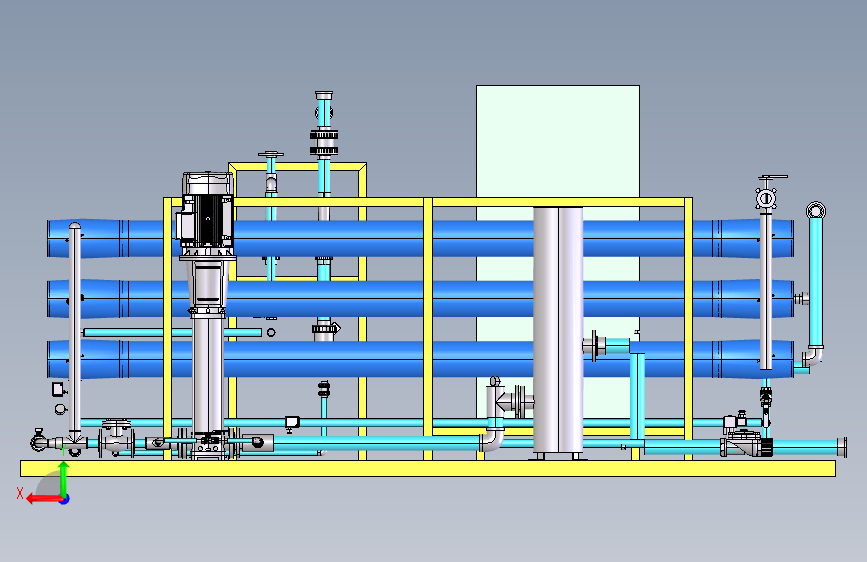
Task: Select the short cyan horizontal pipe behind the pump
Action: click(x=172, y=332)
